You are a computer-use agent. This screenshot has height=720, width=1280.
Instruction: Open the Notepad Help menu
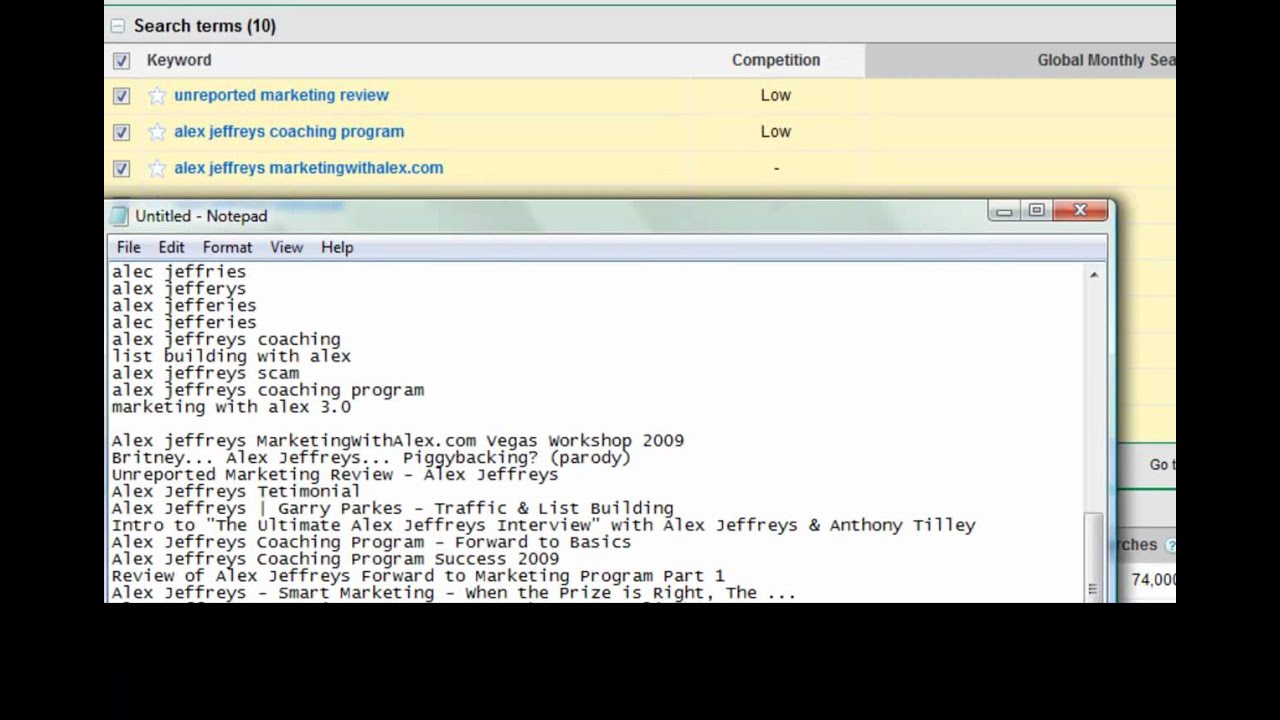(x=337, y=247)
